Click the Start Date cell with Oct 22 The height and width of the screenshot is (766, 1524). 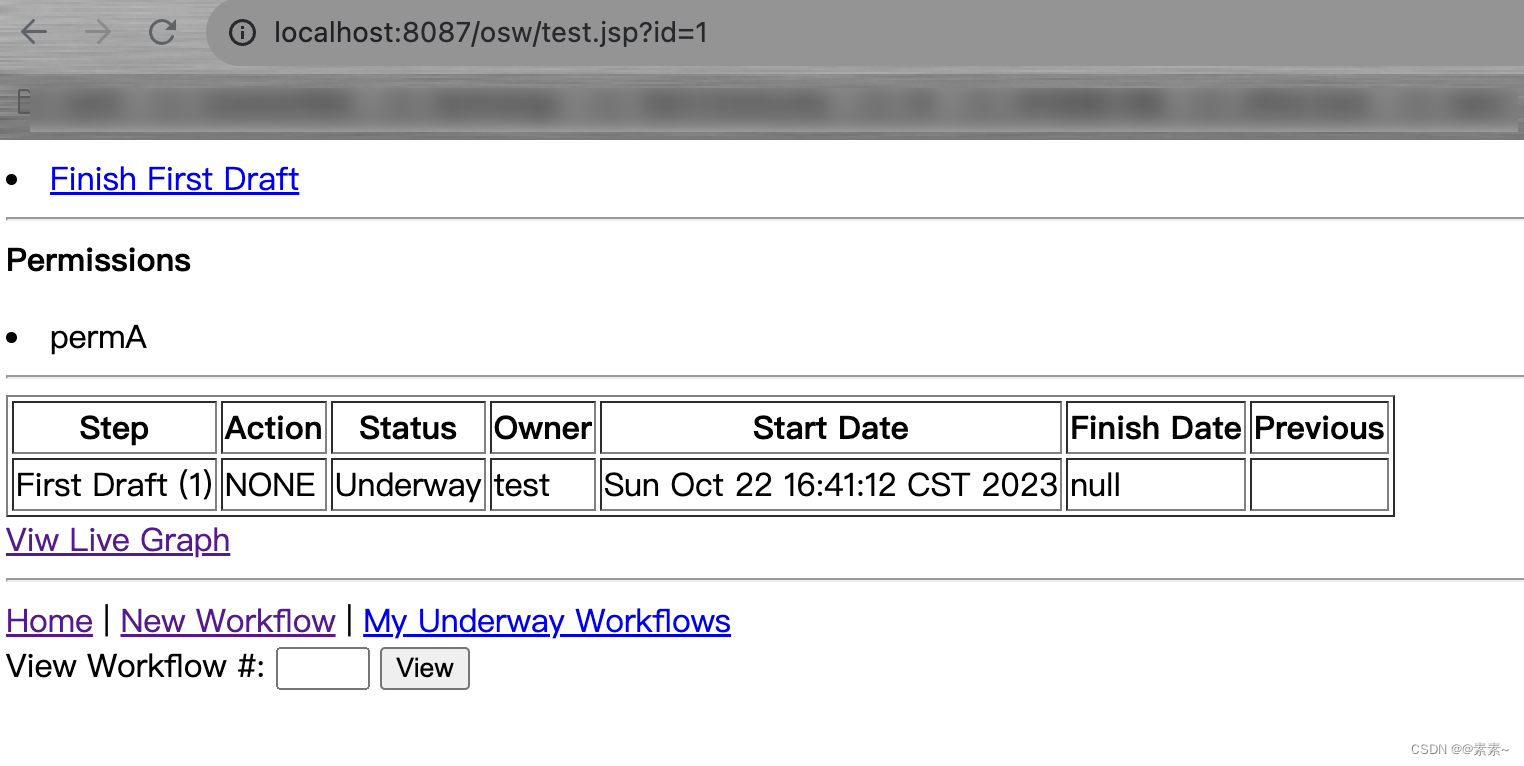pyautogui.click(x=830, y=484)
